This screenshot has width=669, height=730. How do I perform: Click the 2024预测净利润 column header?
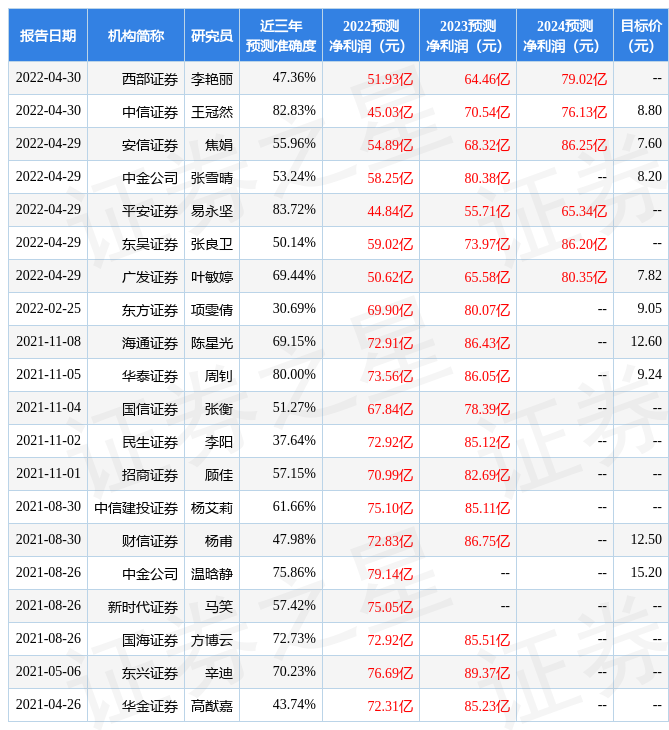[565, 35]
